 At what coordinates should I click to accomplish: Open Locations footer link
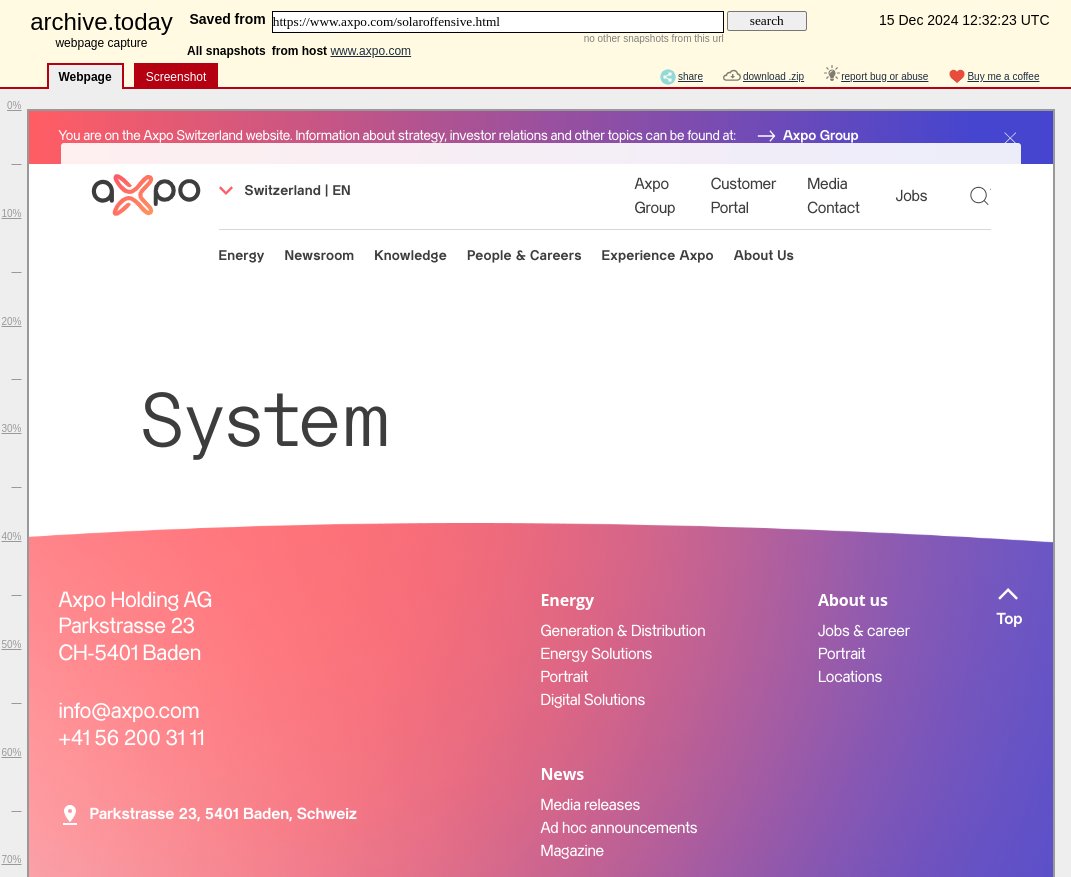pyautogui.click(x=850, y=677)
